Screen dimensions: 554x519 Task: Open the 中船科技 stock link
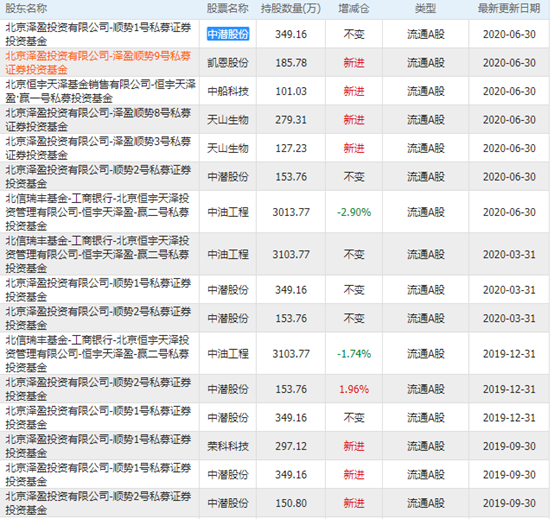point(228,91)
